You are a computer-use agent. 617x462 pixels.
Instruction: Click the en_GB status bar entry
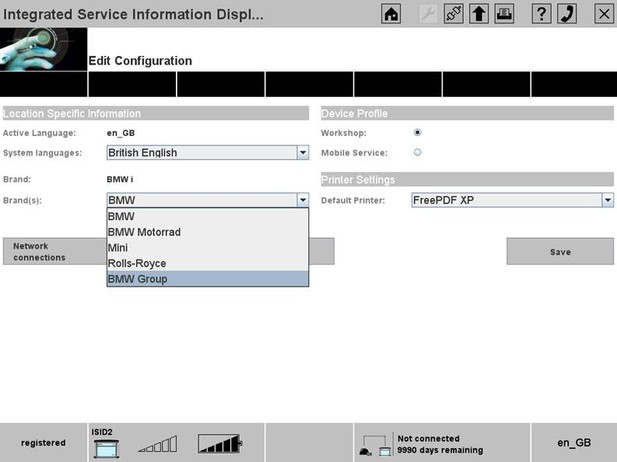pos(574,443)
